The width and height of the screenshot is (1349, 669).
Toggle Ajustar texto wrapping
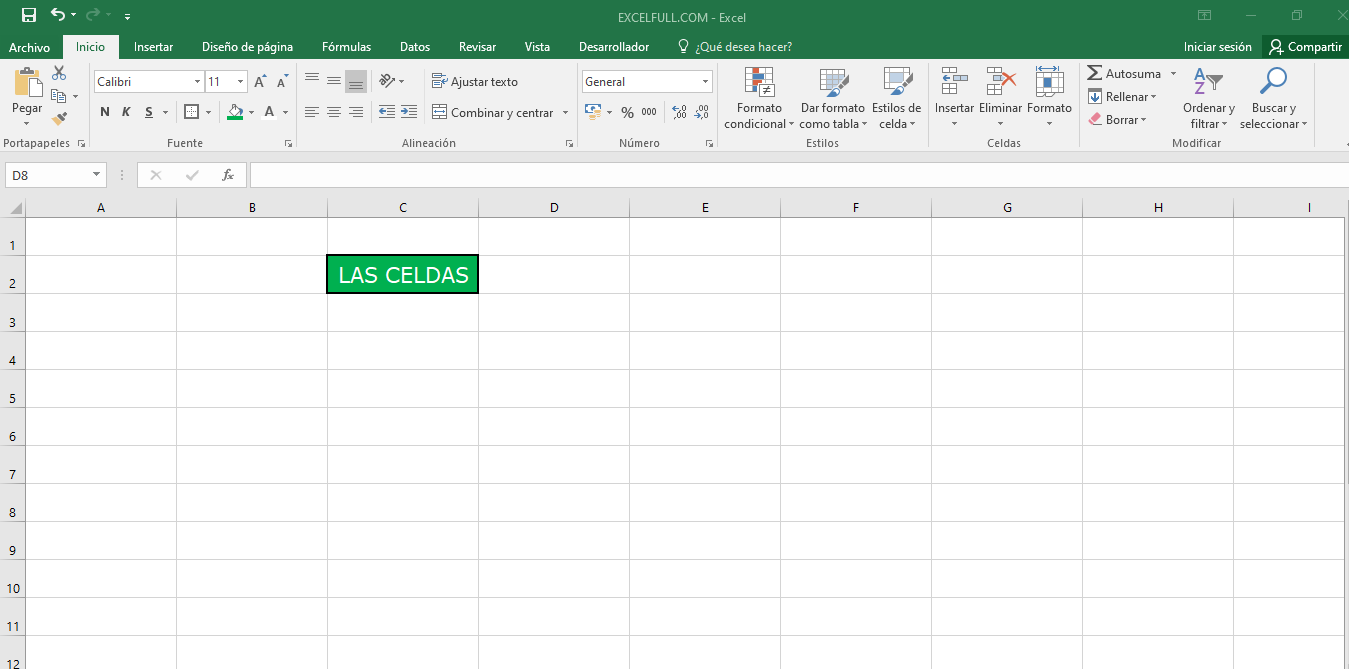(475, 82)
